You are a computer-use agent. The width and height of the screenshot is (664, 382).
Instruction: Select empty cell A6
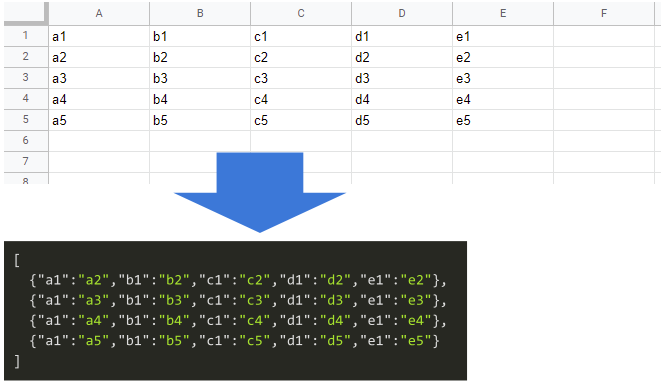click(x=99, y=141)
